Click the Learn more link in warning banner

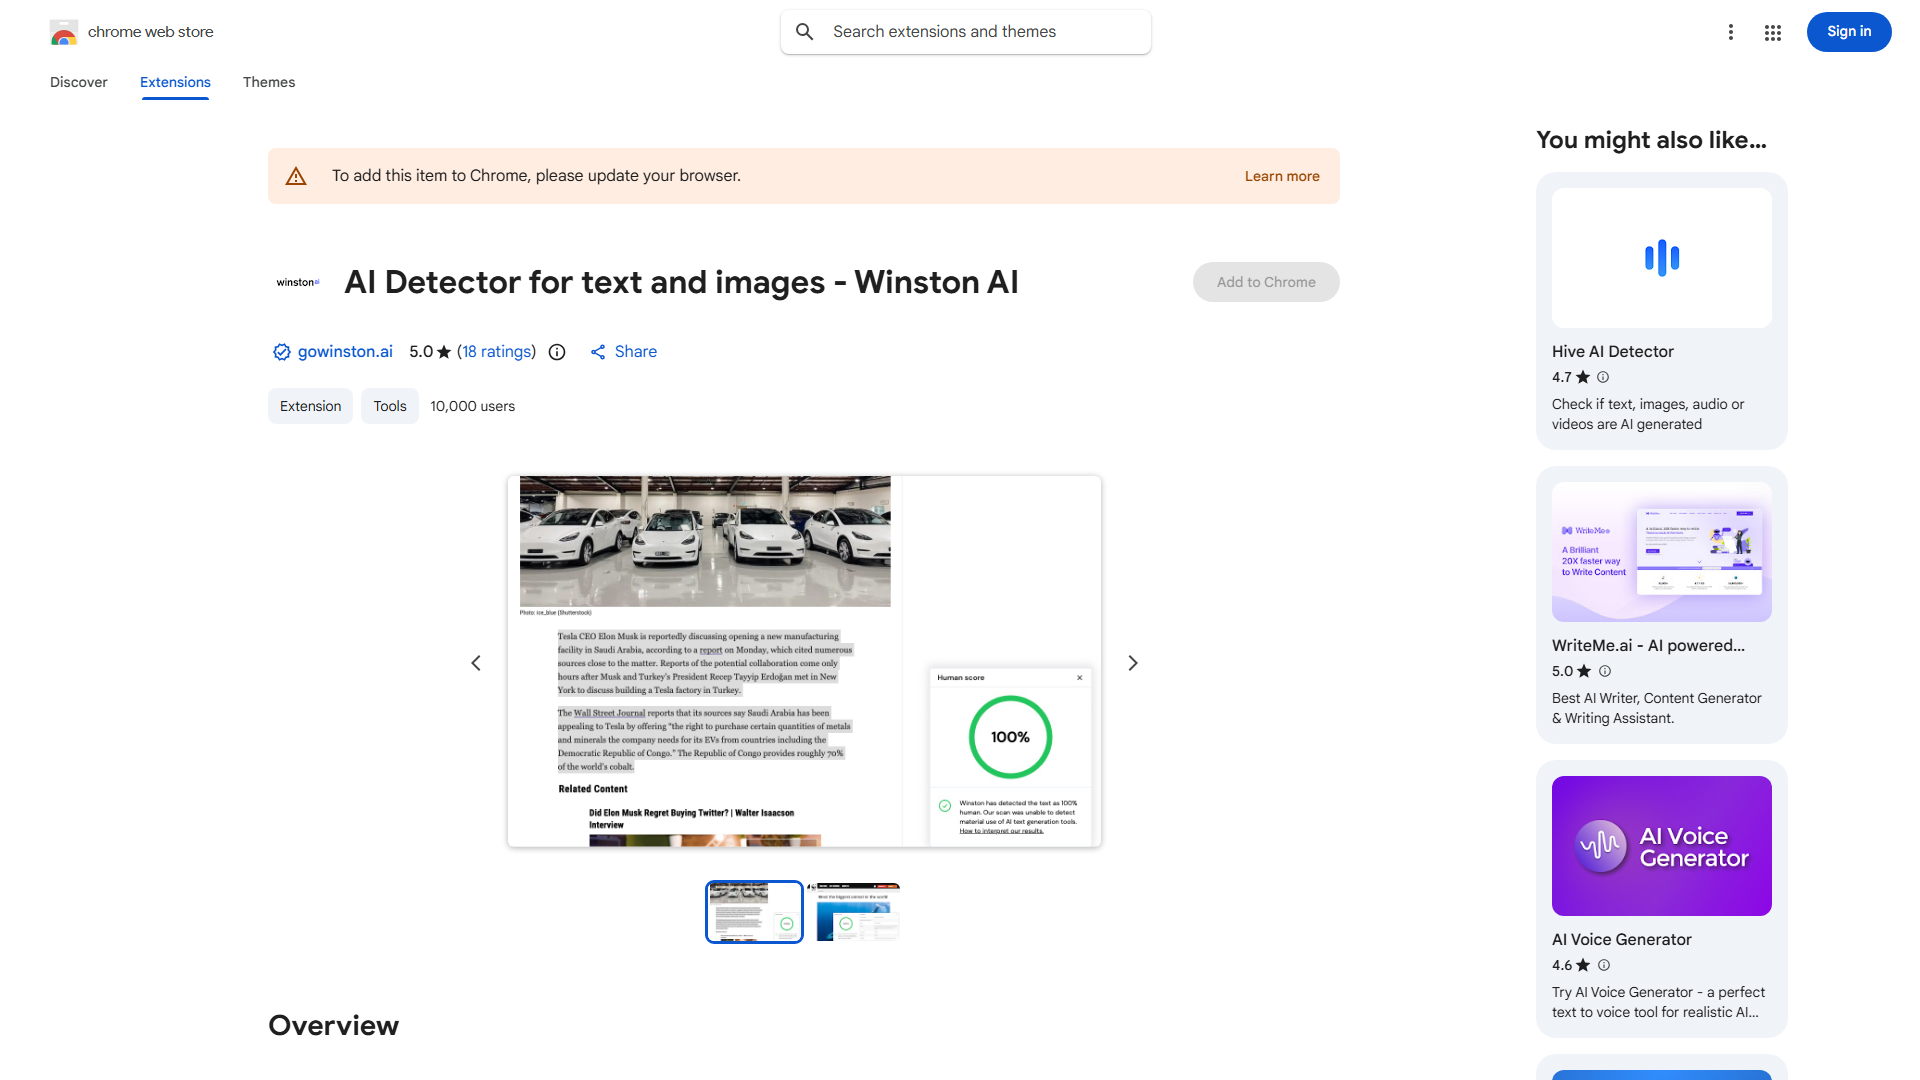pos(1282,176)
